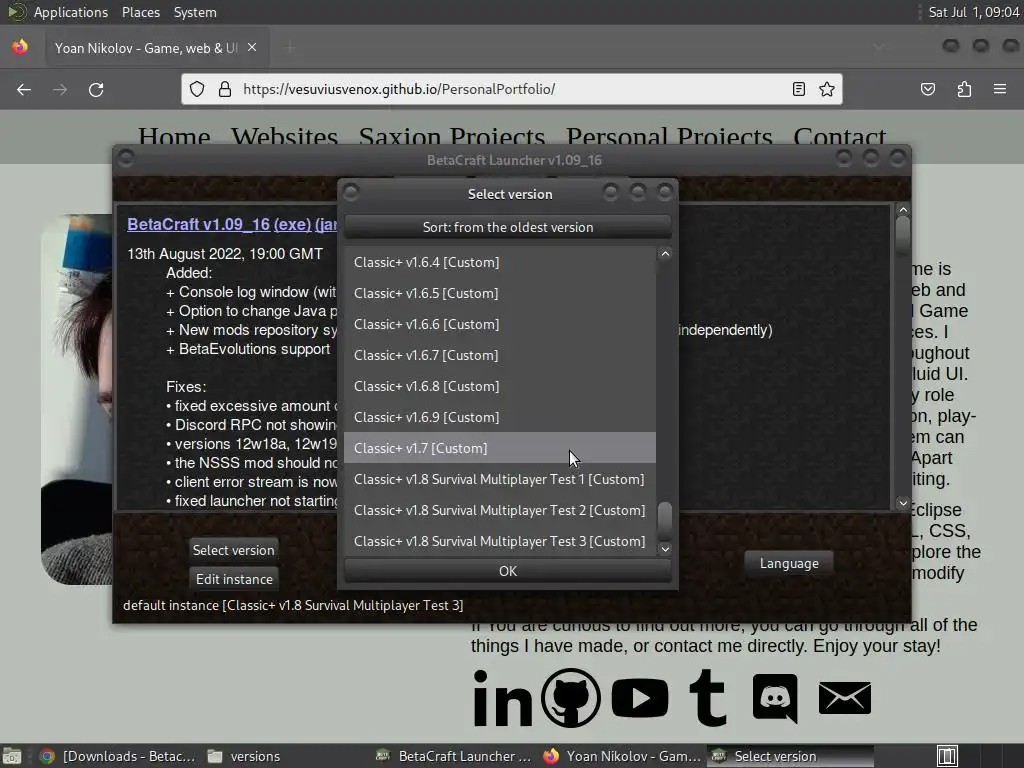Open the BetaCraft v1.09_16 changelog link
The height and width of the screenshot is (768, 1024).
[199, 224]
